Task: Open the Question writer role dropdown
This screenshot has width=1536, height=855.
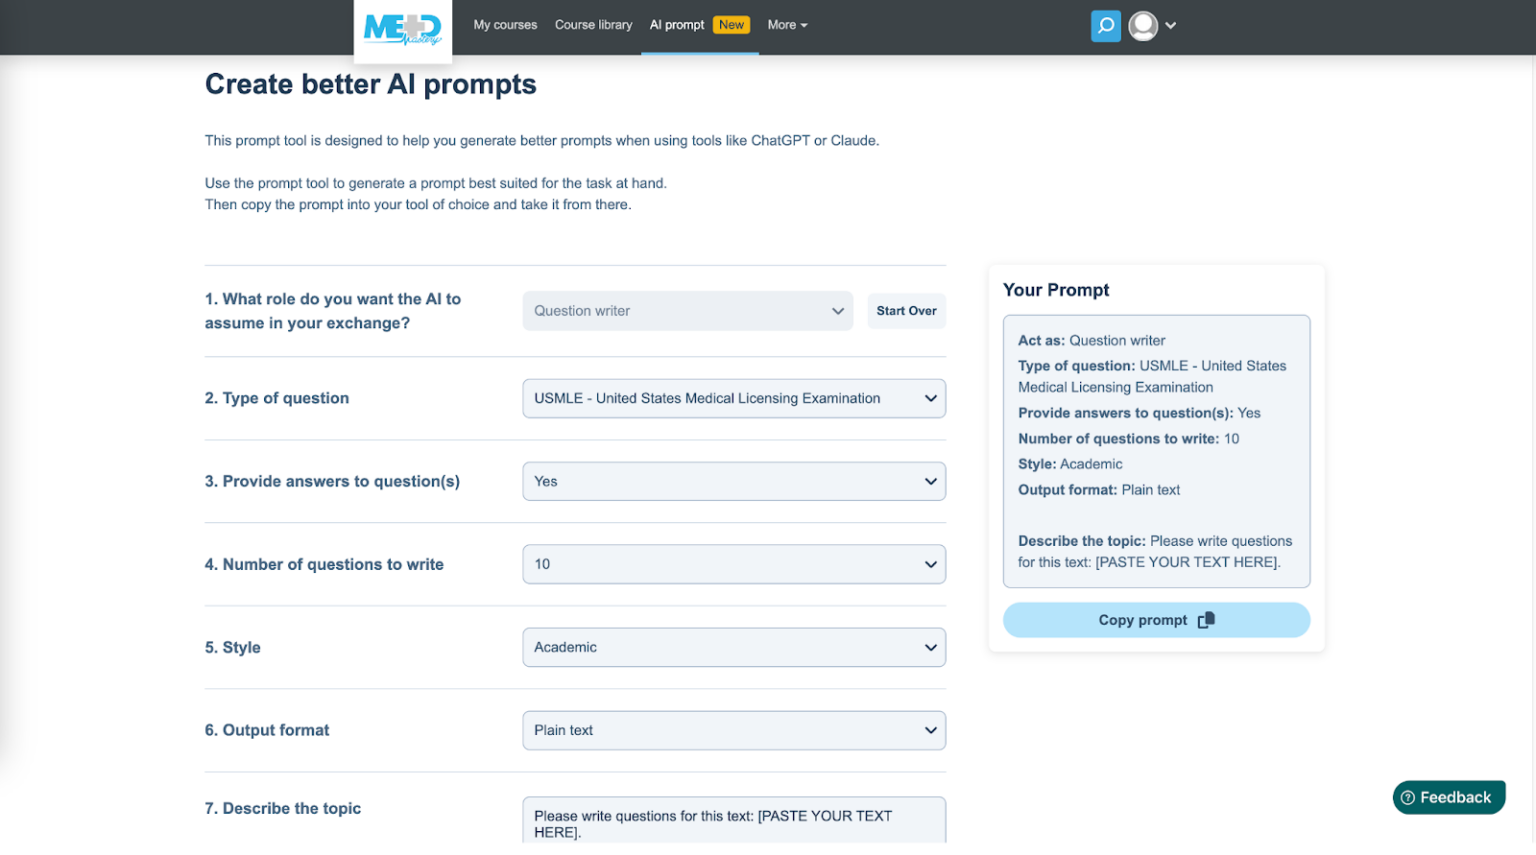Action: click(x=687, y=311)
